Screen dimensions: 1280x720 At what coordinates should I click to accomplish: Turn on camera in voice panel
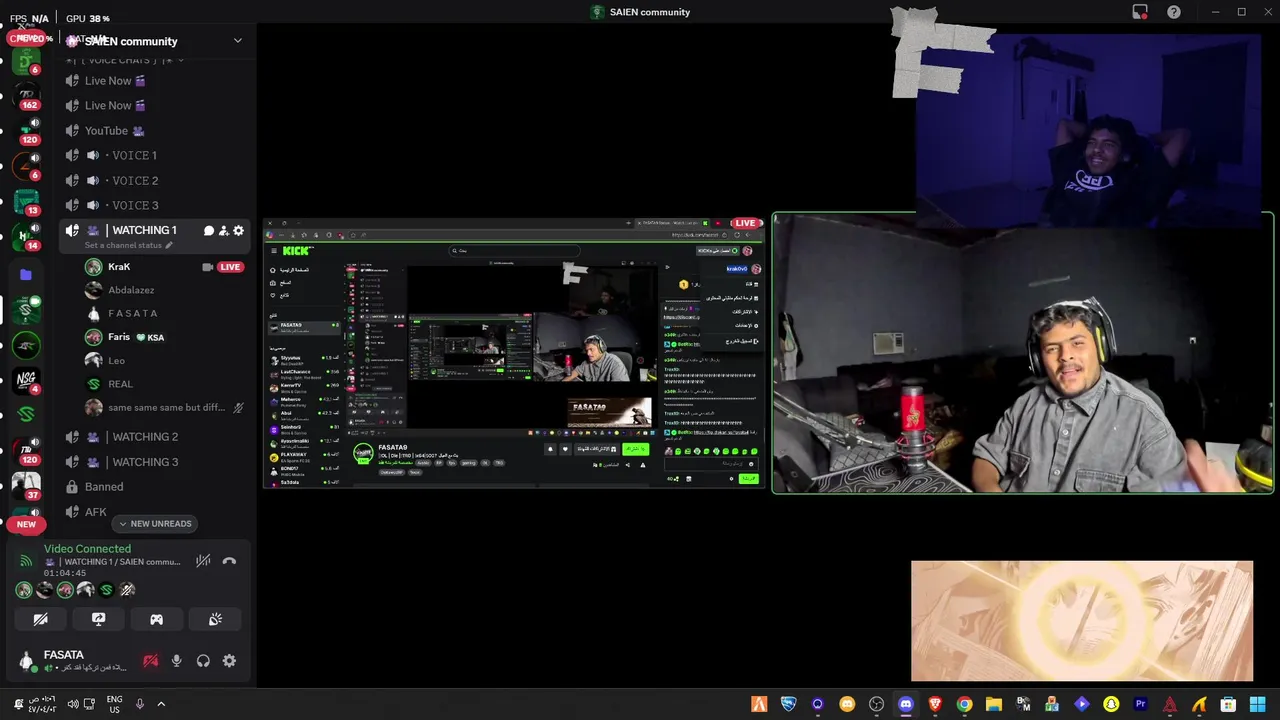(x=41, y=620)
